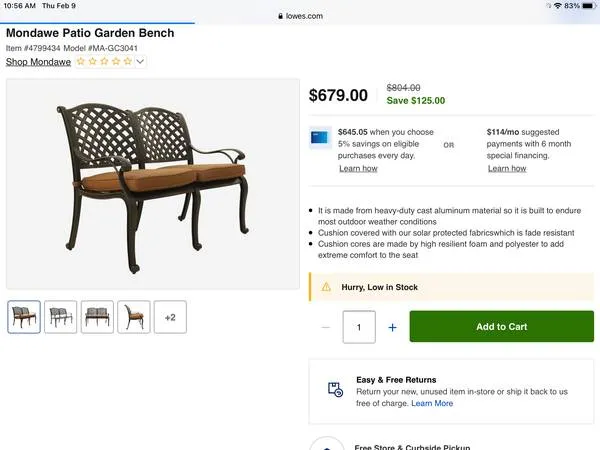Image resolution: width=600 pixels, height=450 pixels.
Task: Click the minus icon to decrease quantity
Action: coord(326,327)
